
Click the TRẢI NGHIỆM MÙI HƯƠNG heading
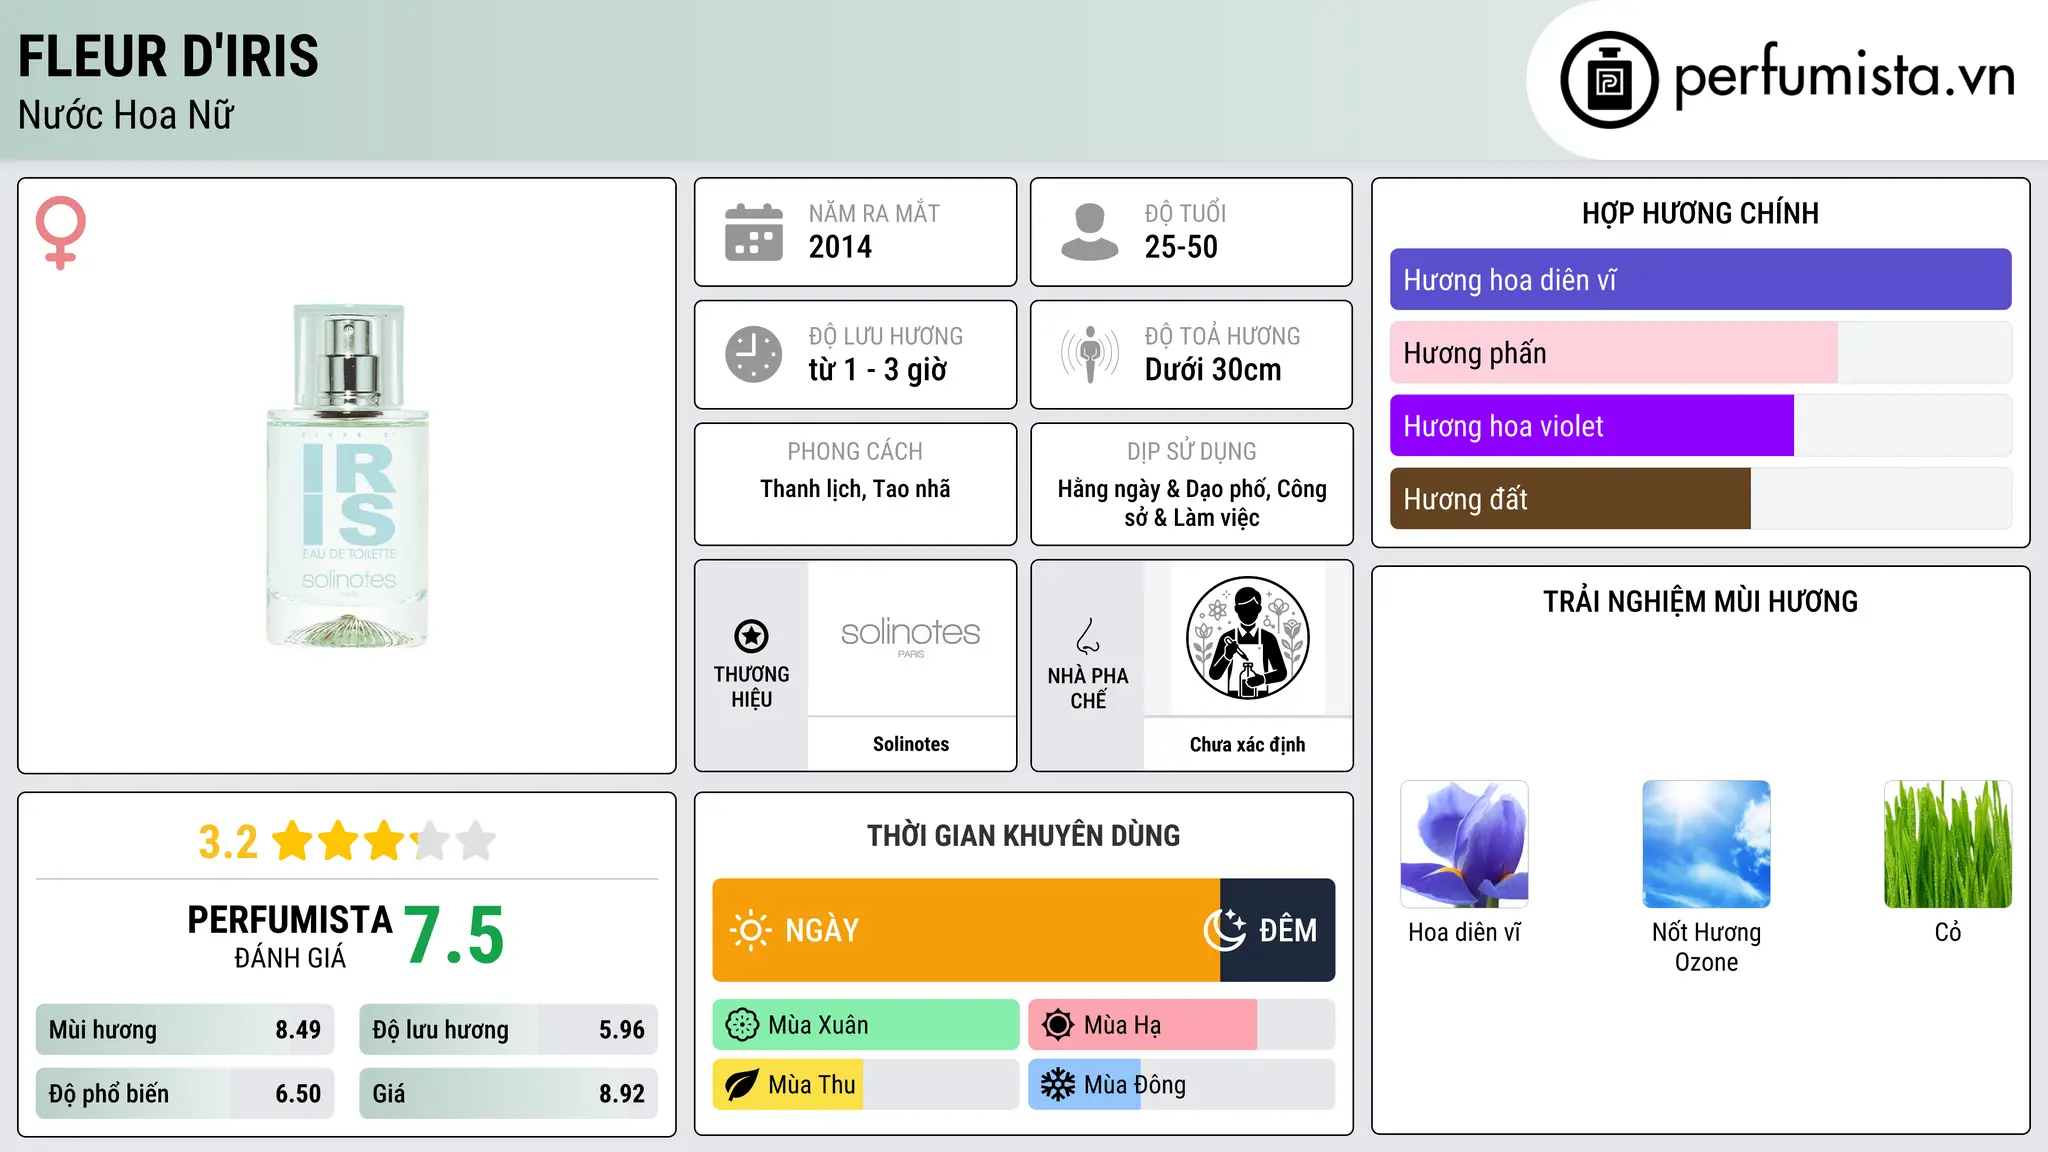point(1700,602)
